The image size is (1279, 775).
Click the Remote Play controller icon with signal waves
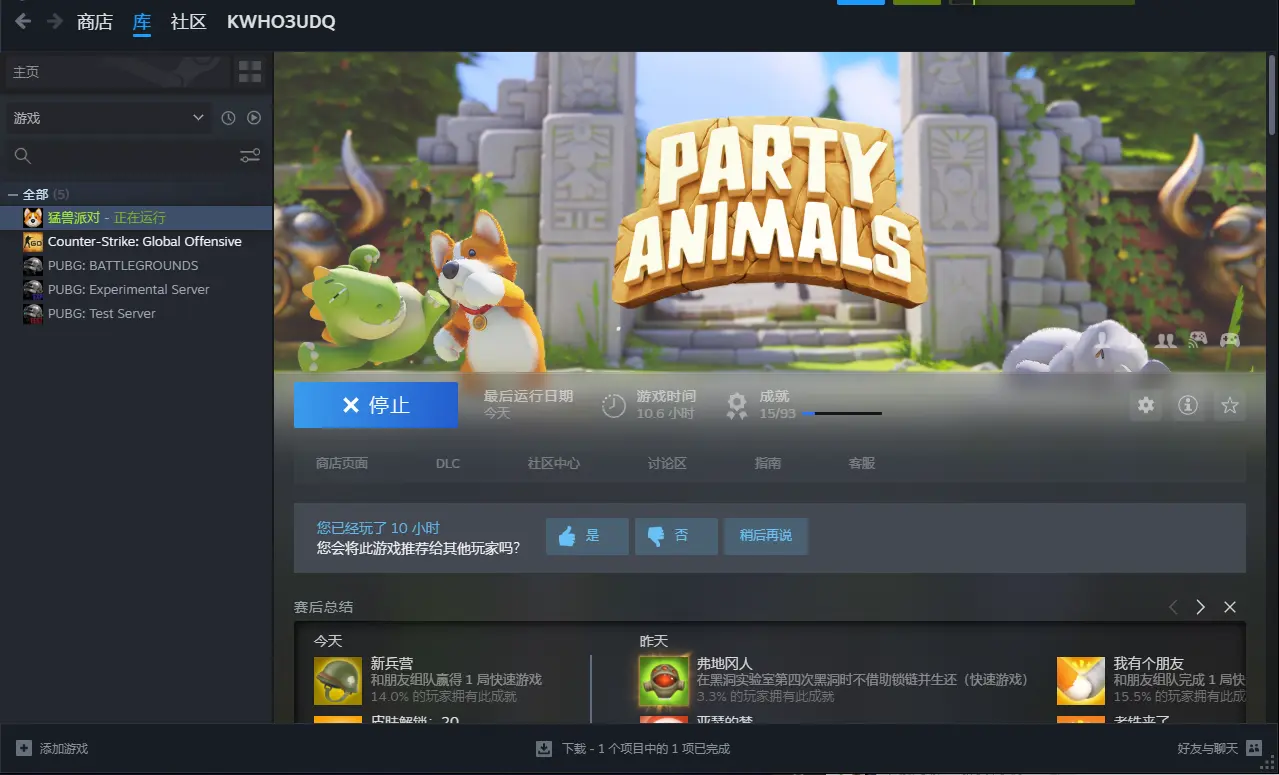pyautogui.click(x=1197, y=341)
